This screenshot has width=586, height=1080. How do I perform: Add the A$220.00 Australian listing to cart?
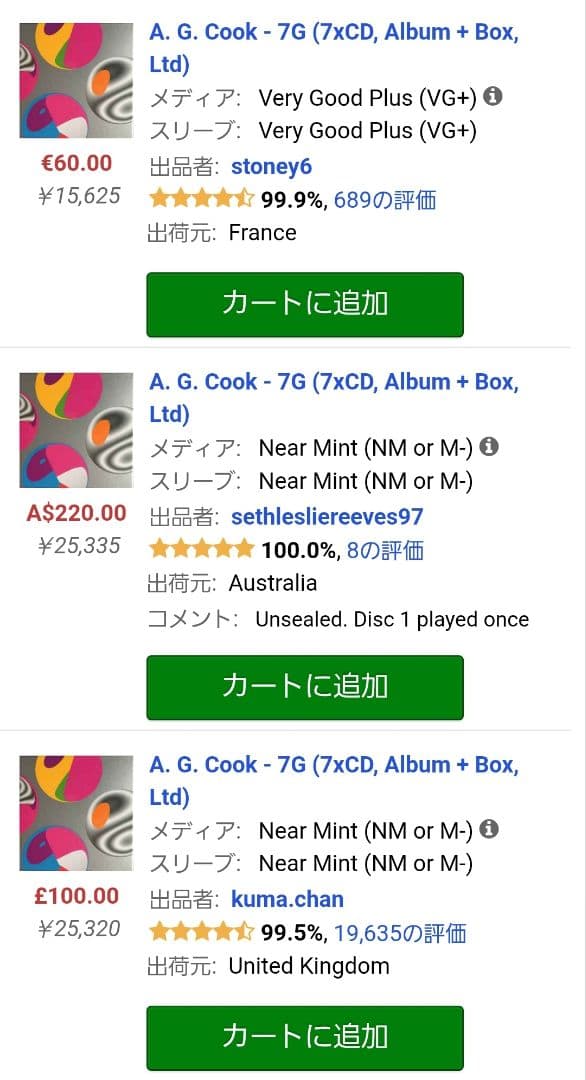point(304,687)
